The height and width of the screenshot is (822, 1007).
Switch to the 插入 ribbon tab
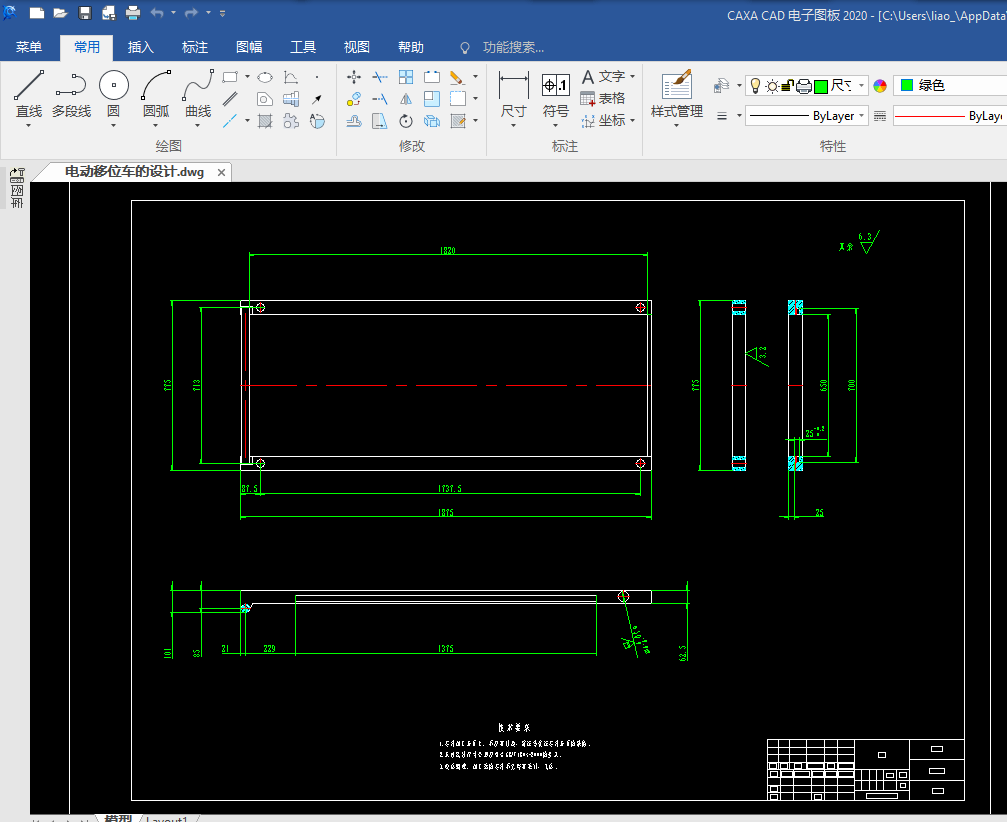tap(141, 47)
